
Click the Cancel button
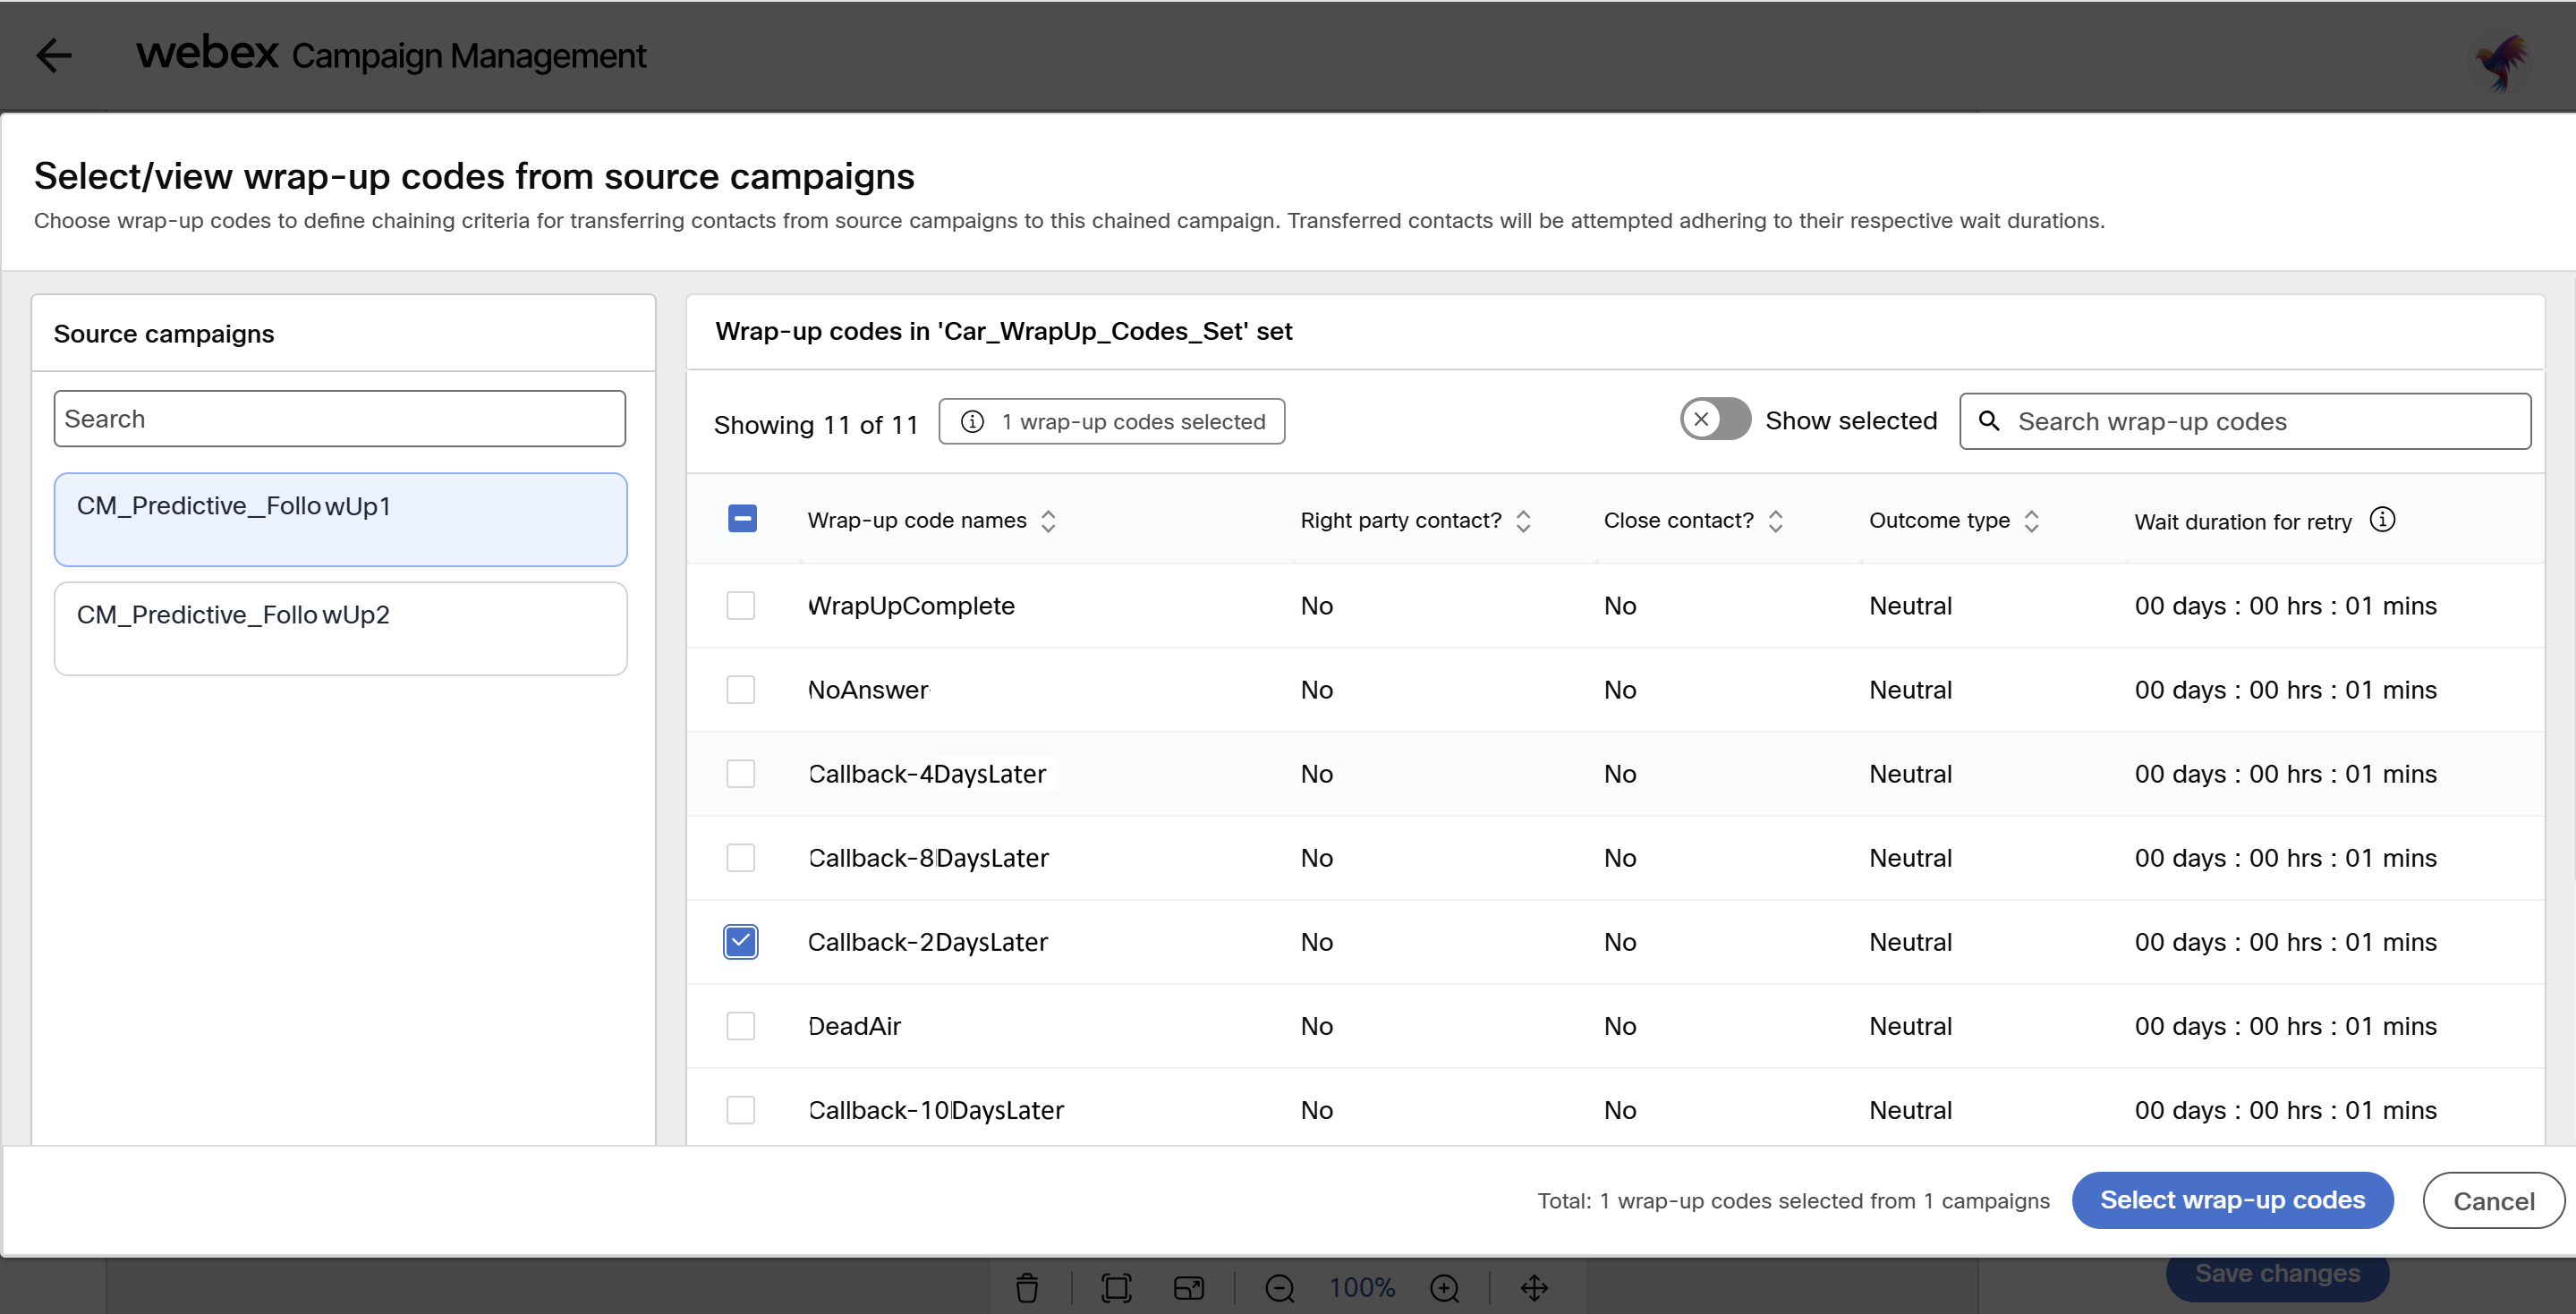click(2492, 1201)
